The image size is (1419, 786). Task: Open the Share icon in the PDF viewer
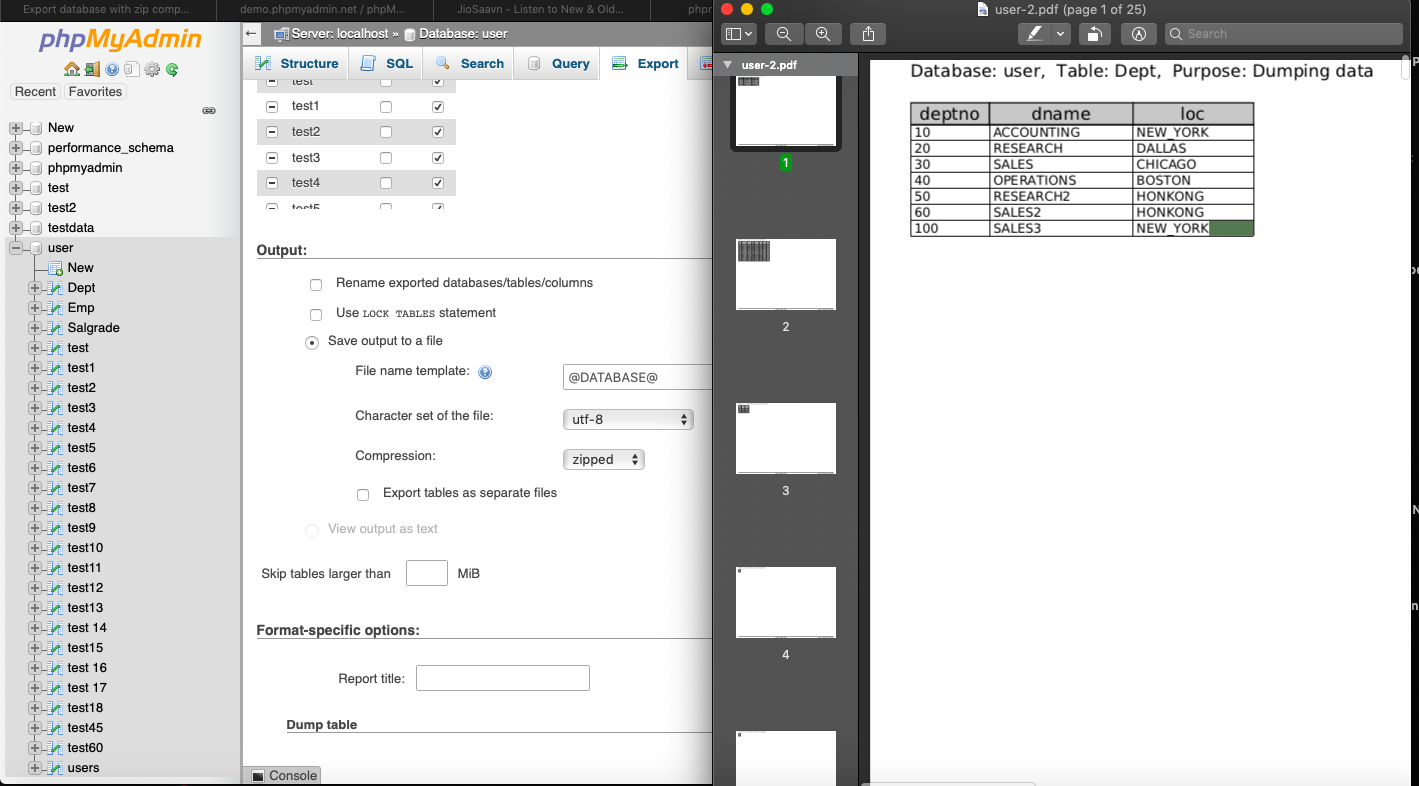[x=868, y=33]
